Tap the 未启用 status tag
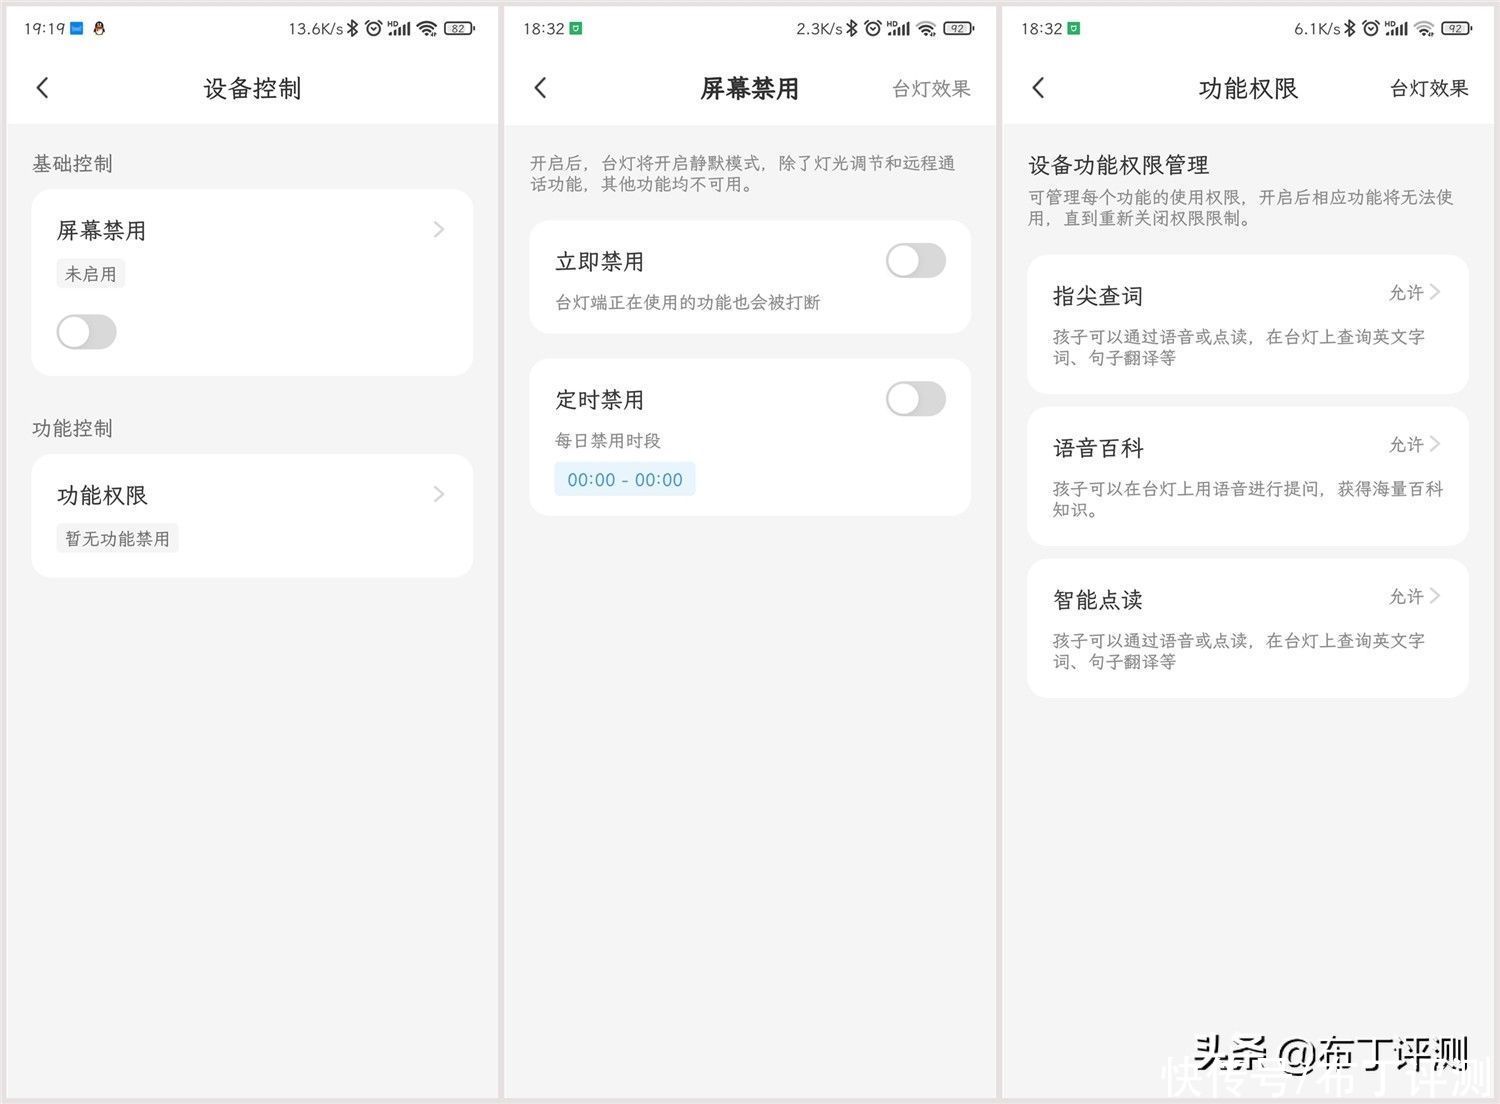1500x1104 pixels. pos(91,274)
